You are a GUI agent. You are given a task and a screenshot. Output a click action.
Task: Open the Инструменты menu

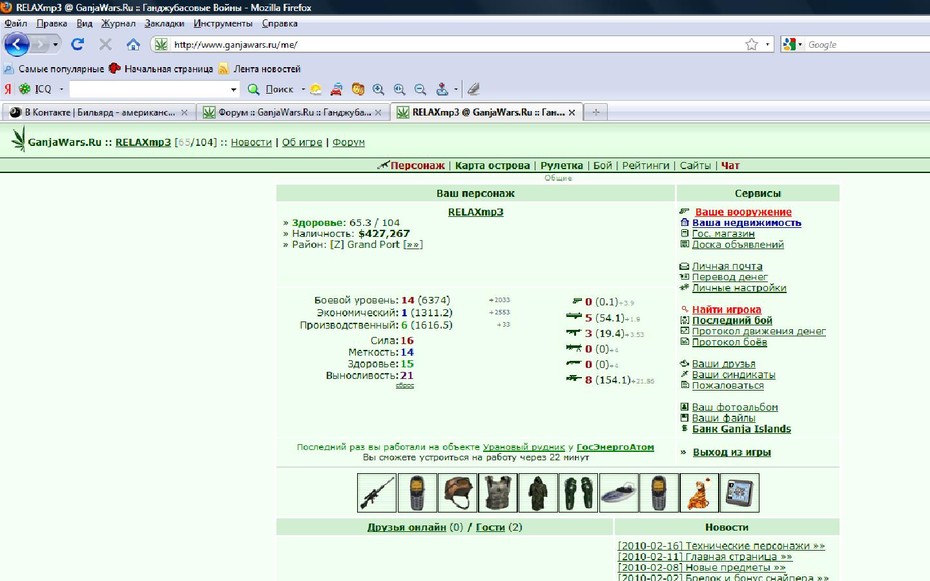(x=223, y=24)
